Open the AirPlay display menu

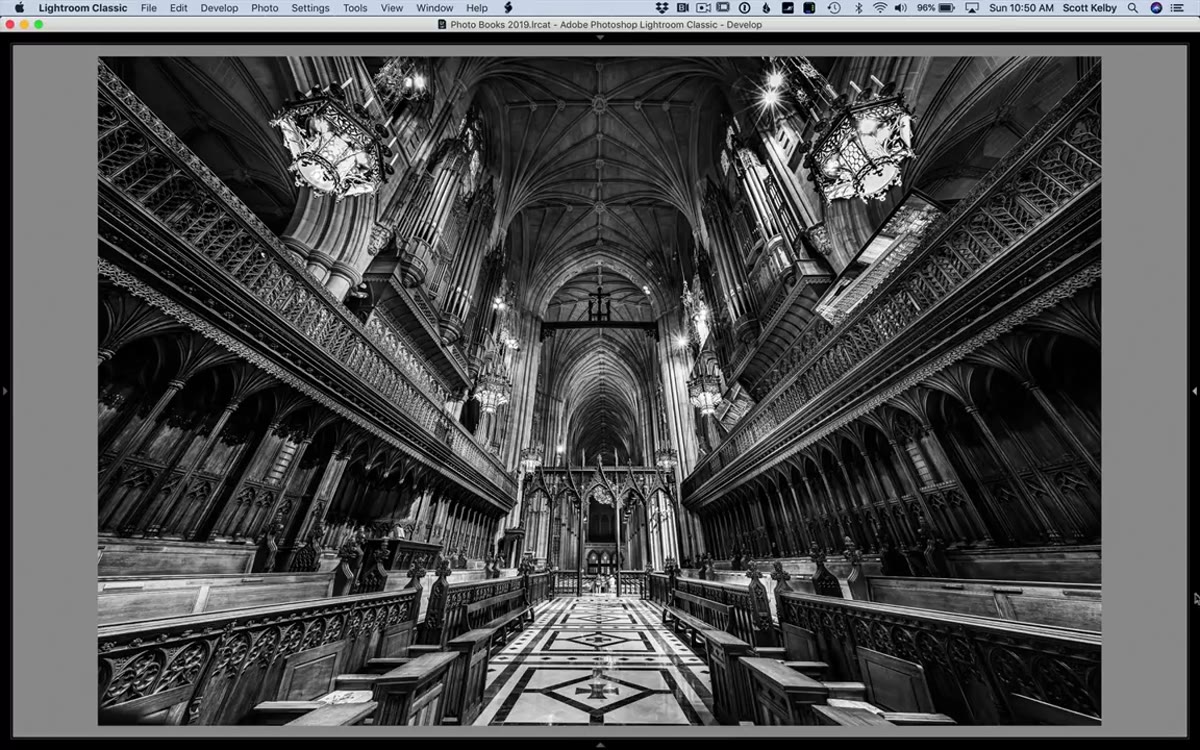[972, 8]
